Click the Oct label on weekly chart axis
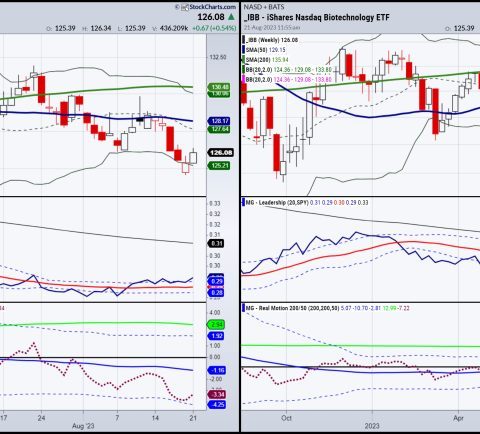The image size is (480, 434). (x=286, y=418)
